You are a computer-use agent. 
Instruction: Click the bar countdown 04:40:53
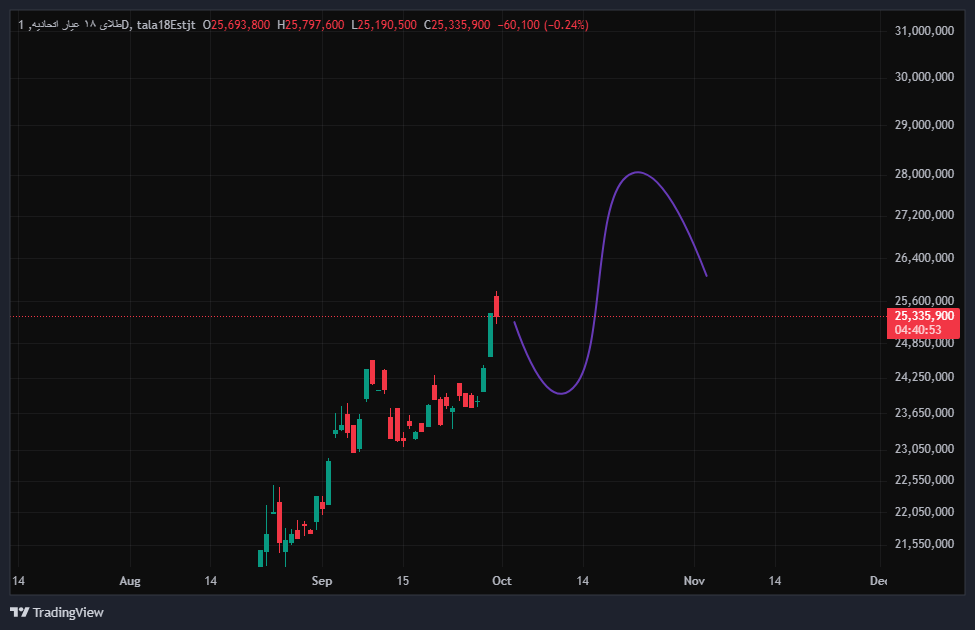[918, 330]
